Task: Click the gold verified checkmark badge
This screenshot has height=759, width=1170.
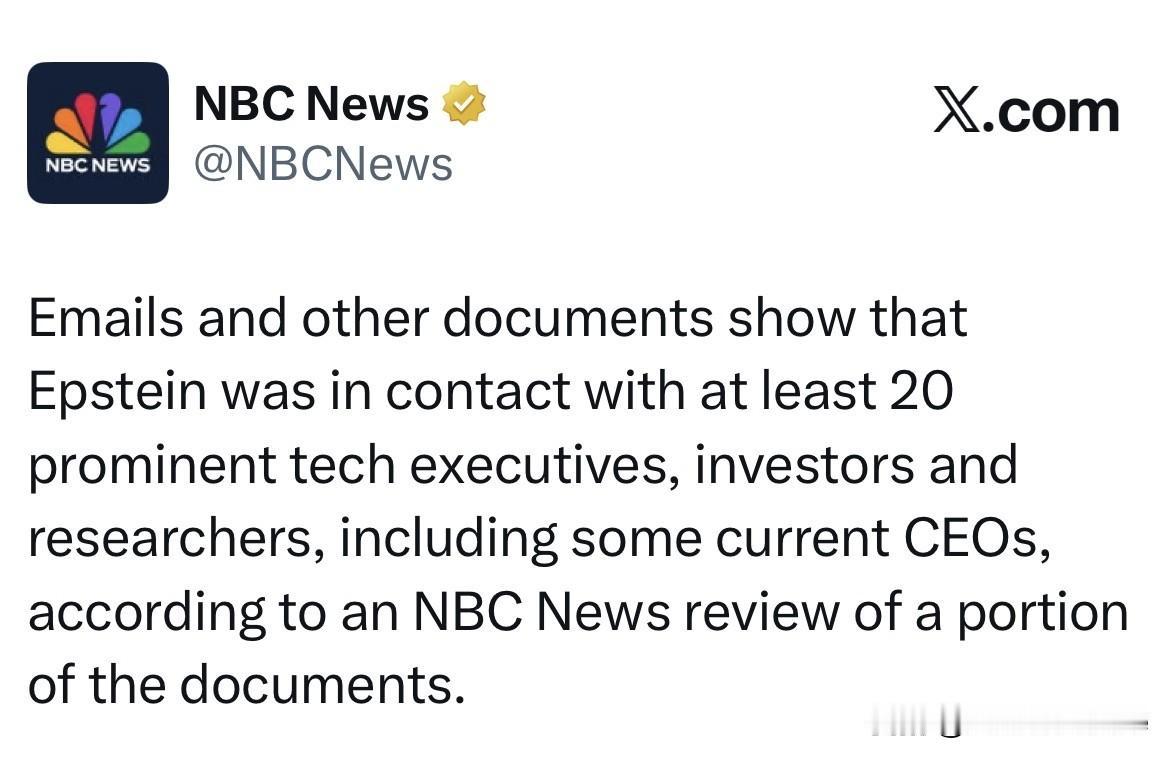Action: pyautogui.click(x=463, y=104)
